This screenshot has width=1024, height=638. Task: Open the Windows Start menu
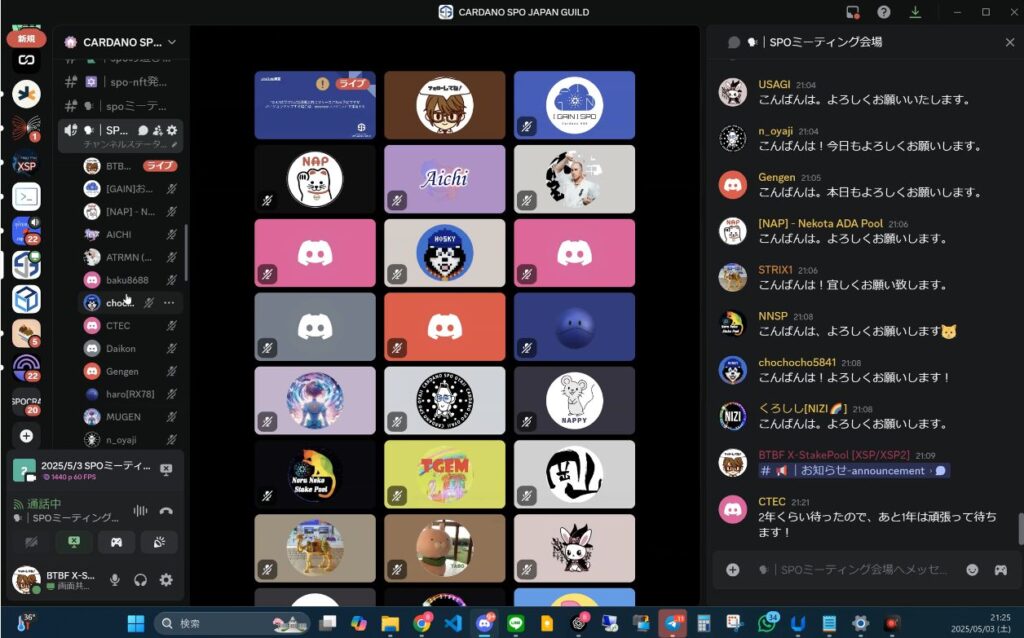[136, 624]
